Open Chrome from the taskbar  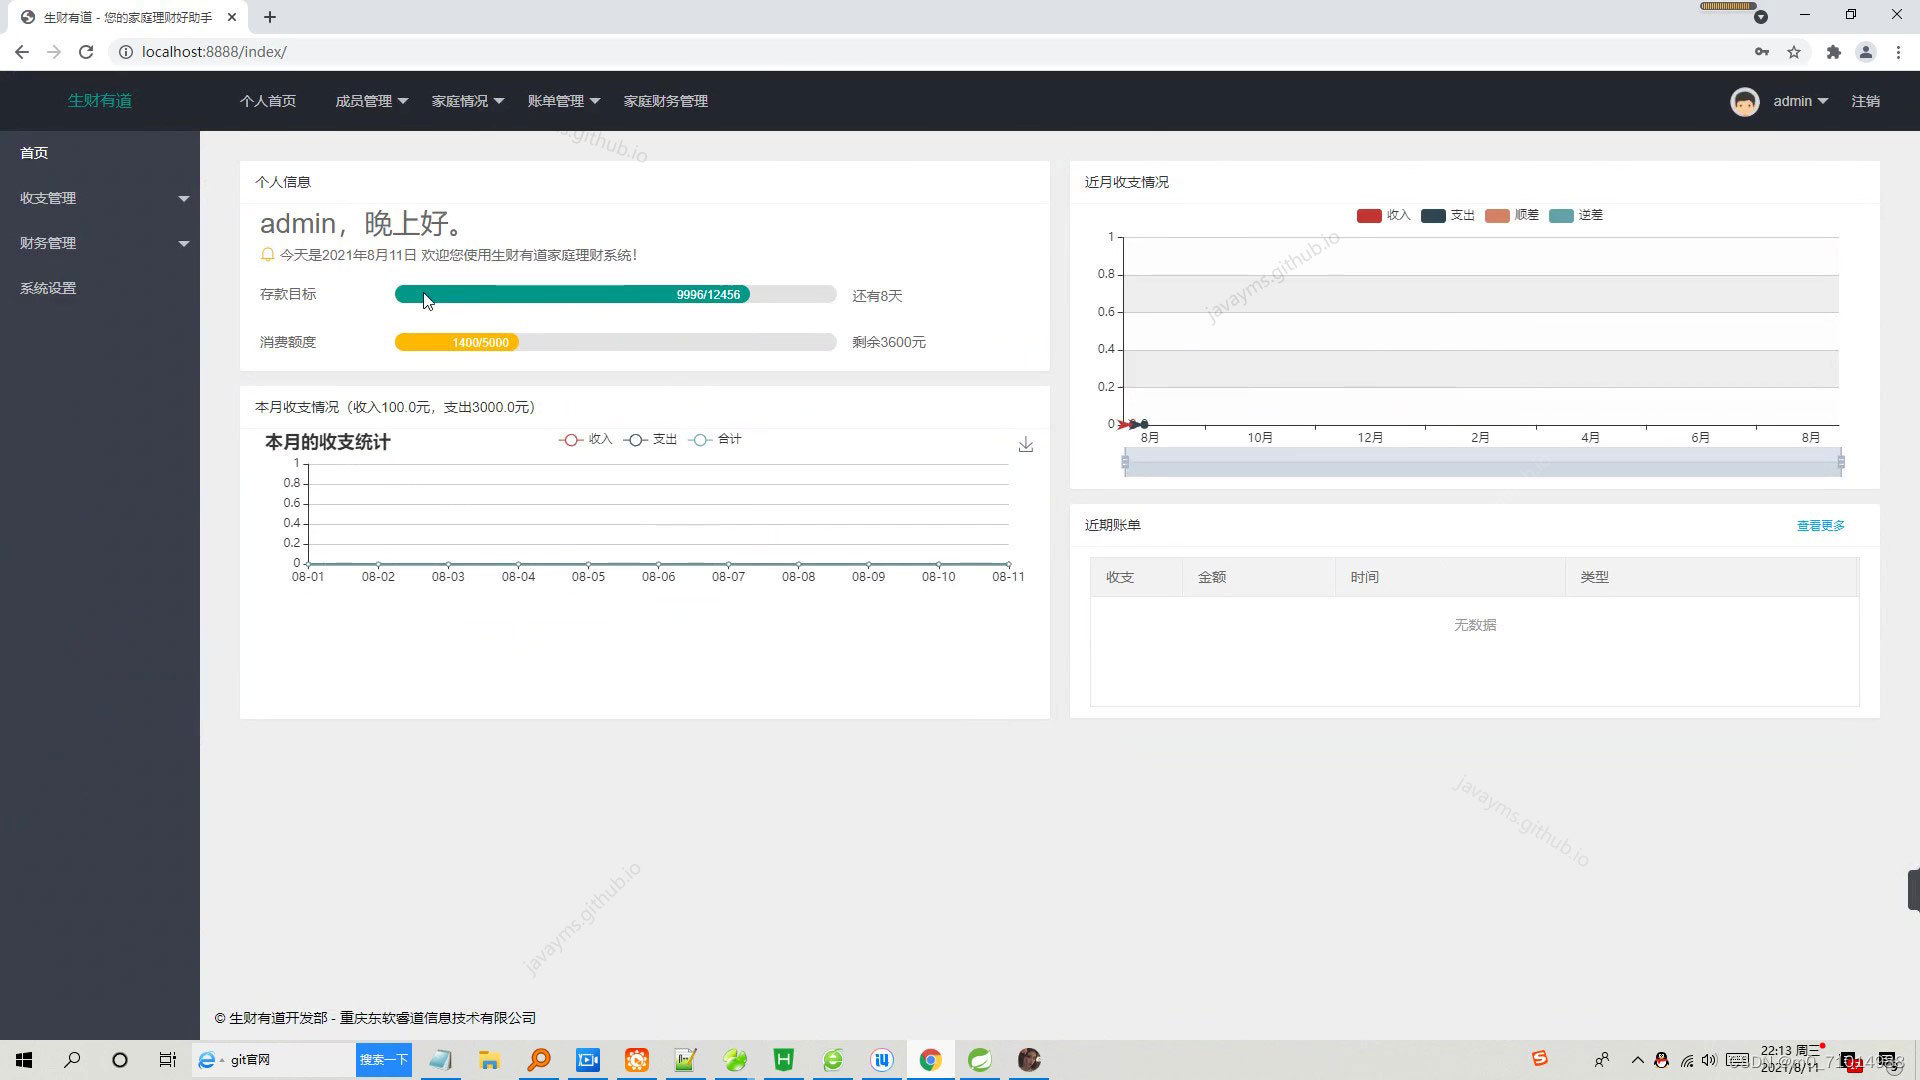930,1059
